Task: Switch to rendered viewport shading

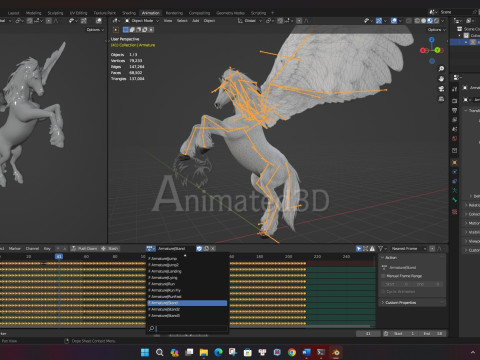Action: click(x=436, y=21)
